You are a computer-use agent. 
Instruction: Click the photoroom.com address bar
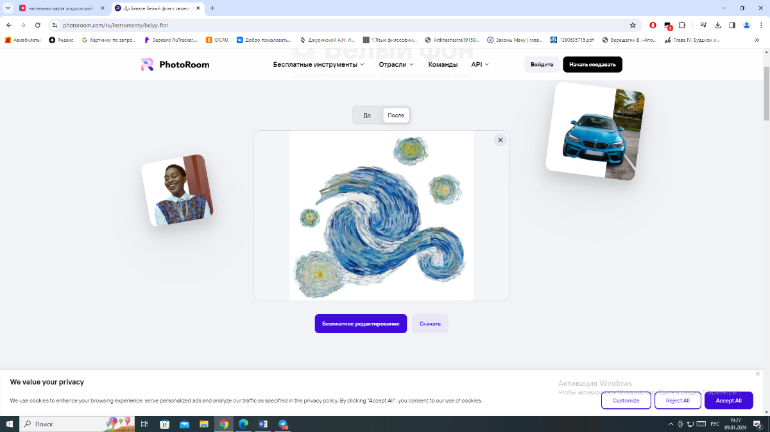click(x=344, y=25)
